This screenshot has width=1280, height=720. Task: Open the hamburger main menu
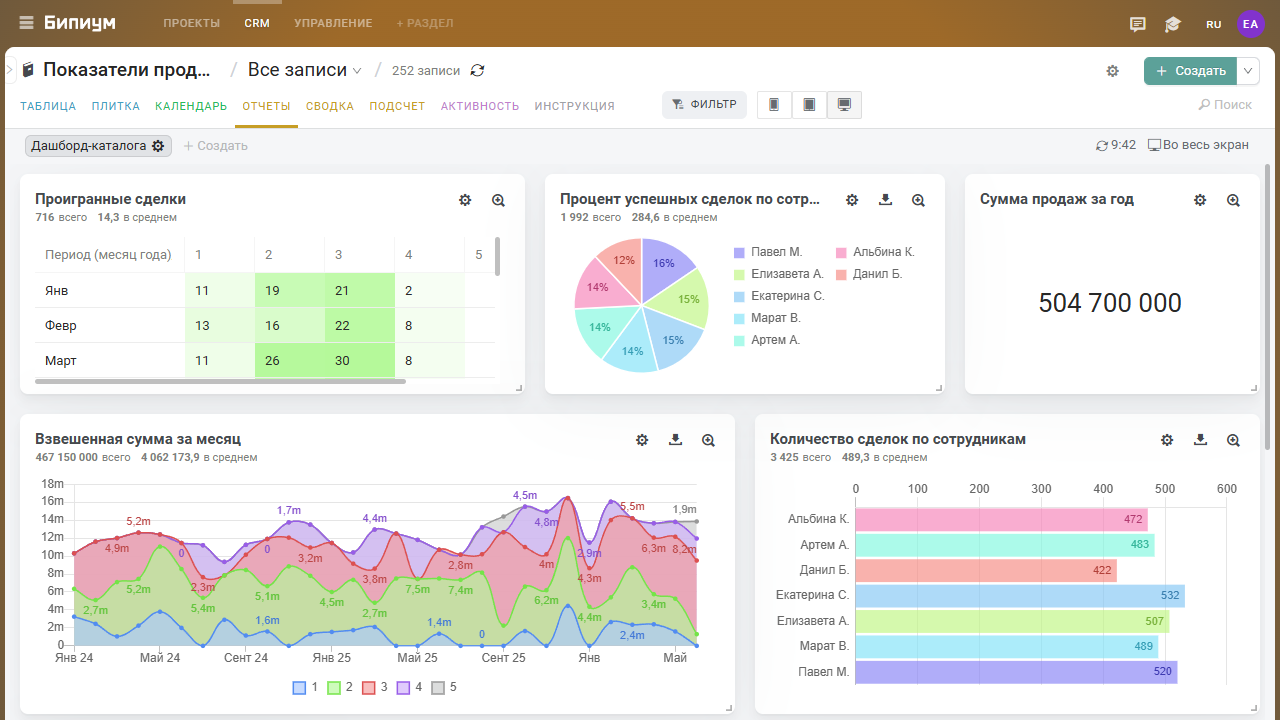click(x=26, y=23)
